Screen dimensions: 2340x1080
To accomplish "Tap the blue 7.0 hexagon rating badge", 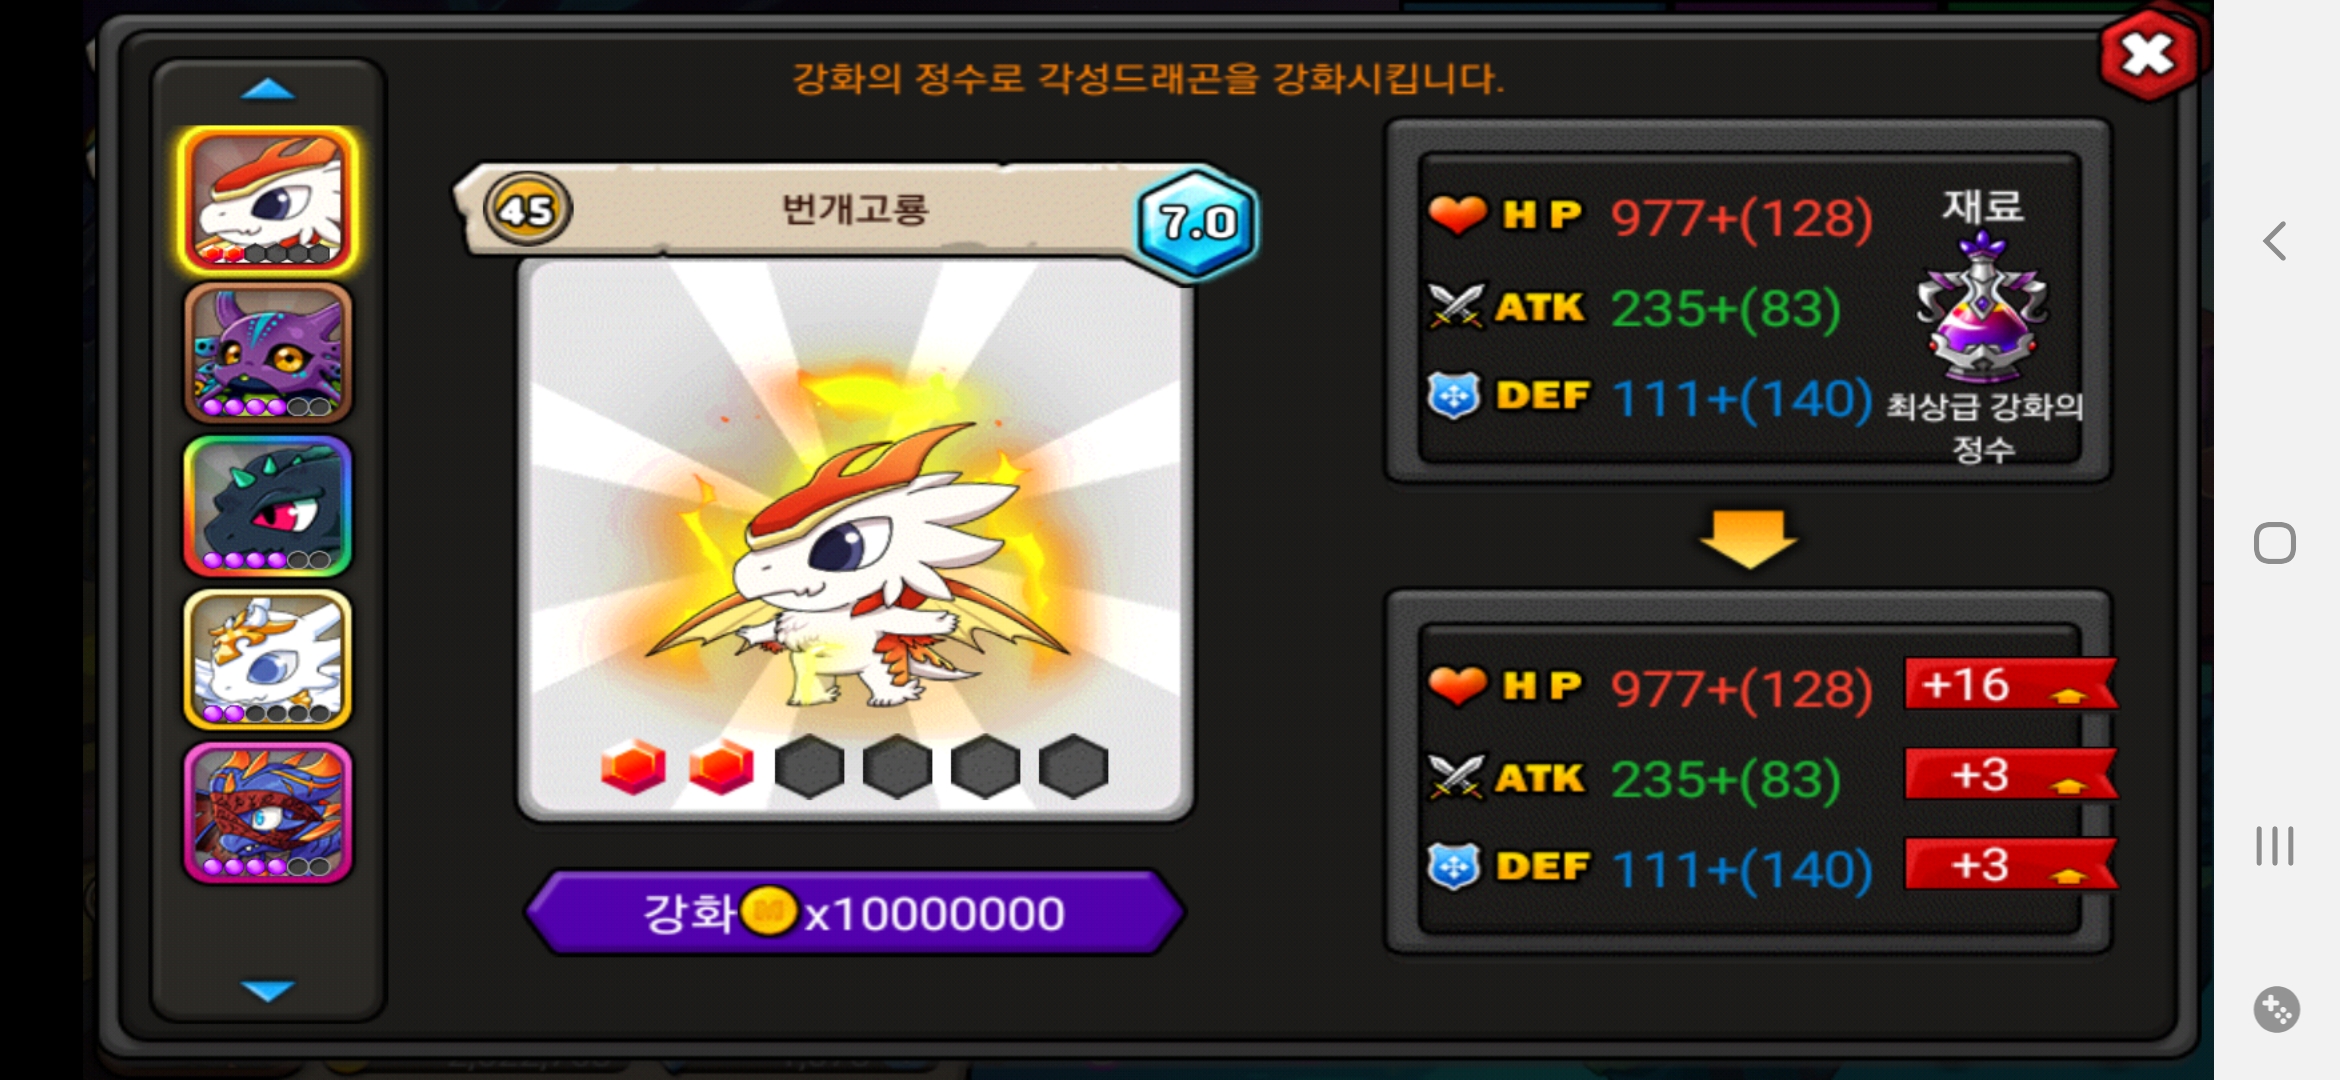I will (1197, 222).
